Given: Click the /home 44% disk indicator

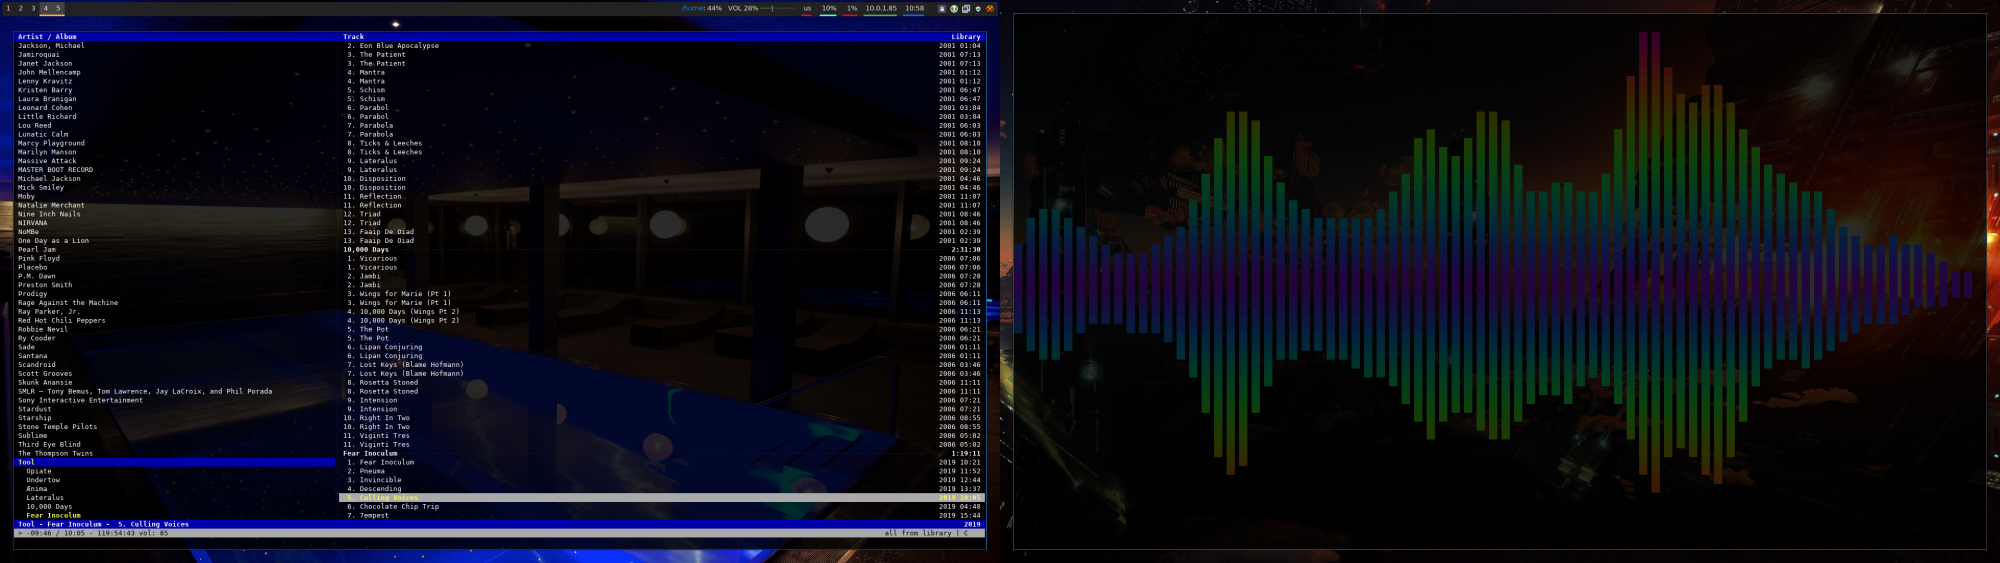Looking at the screenshot, I should coord(702,8).
